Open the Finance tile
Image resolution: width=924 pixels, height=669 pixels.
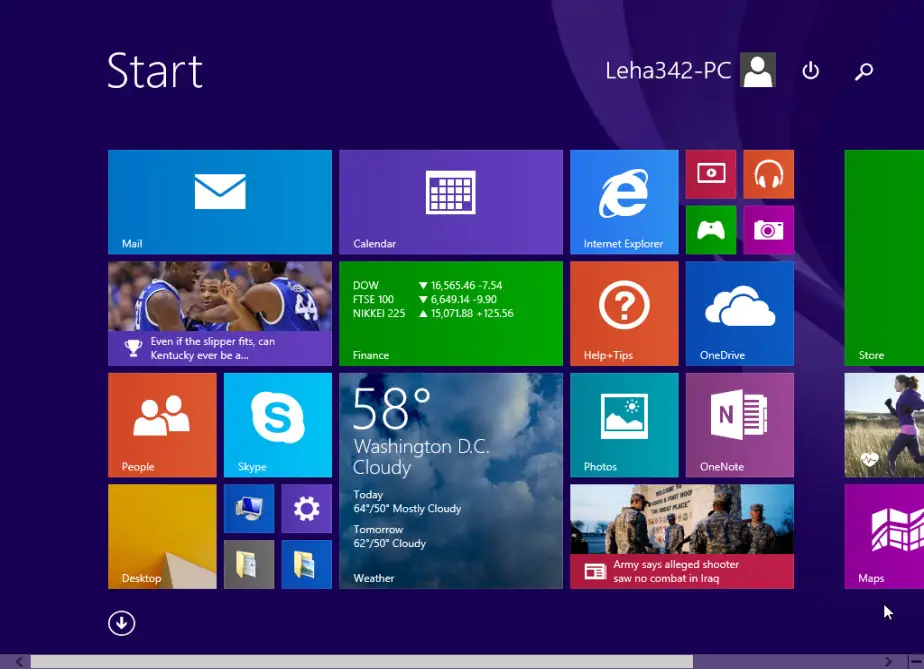pos(451,314)
